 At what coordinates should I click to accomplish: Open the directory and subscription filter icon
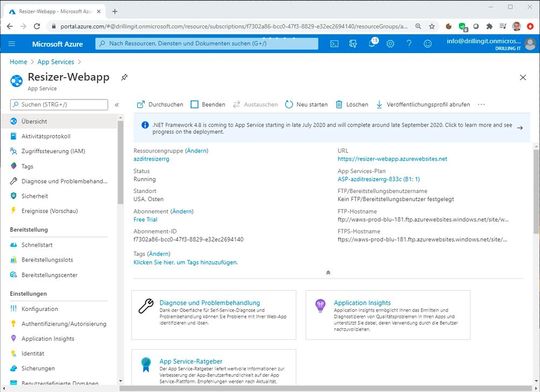click(353, 44)
